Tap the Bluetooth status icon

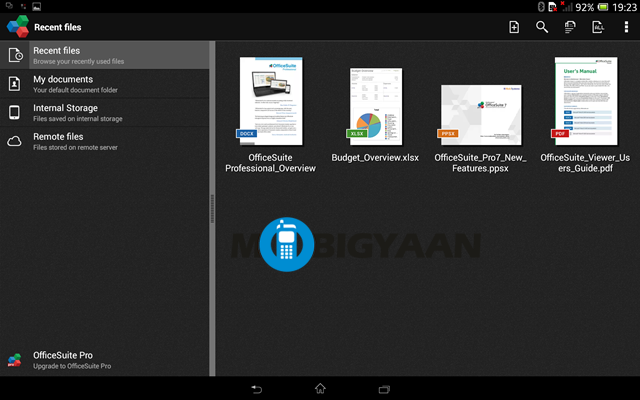541,7
